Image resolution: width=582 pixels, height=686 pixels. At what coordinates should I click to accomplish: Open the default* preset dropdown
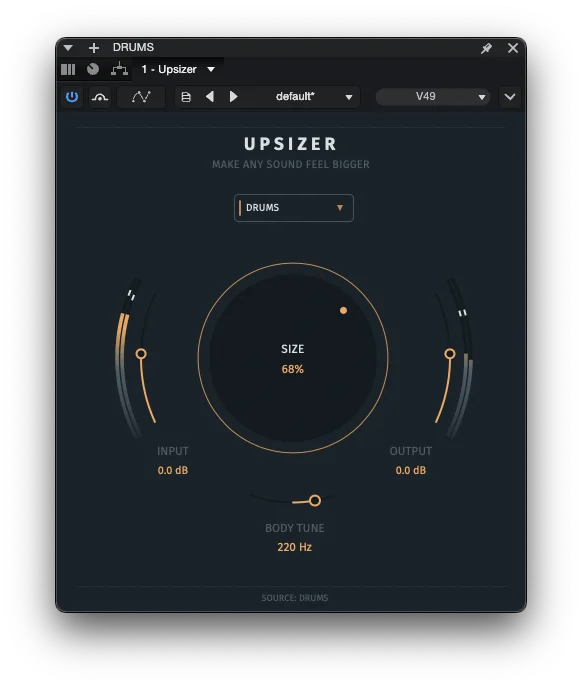(x=313, y=97)
